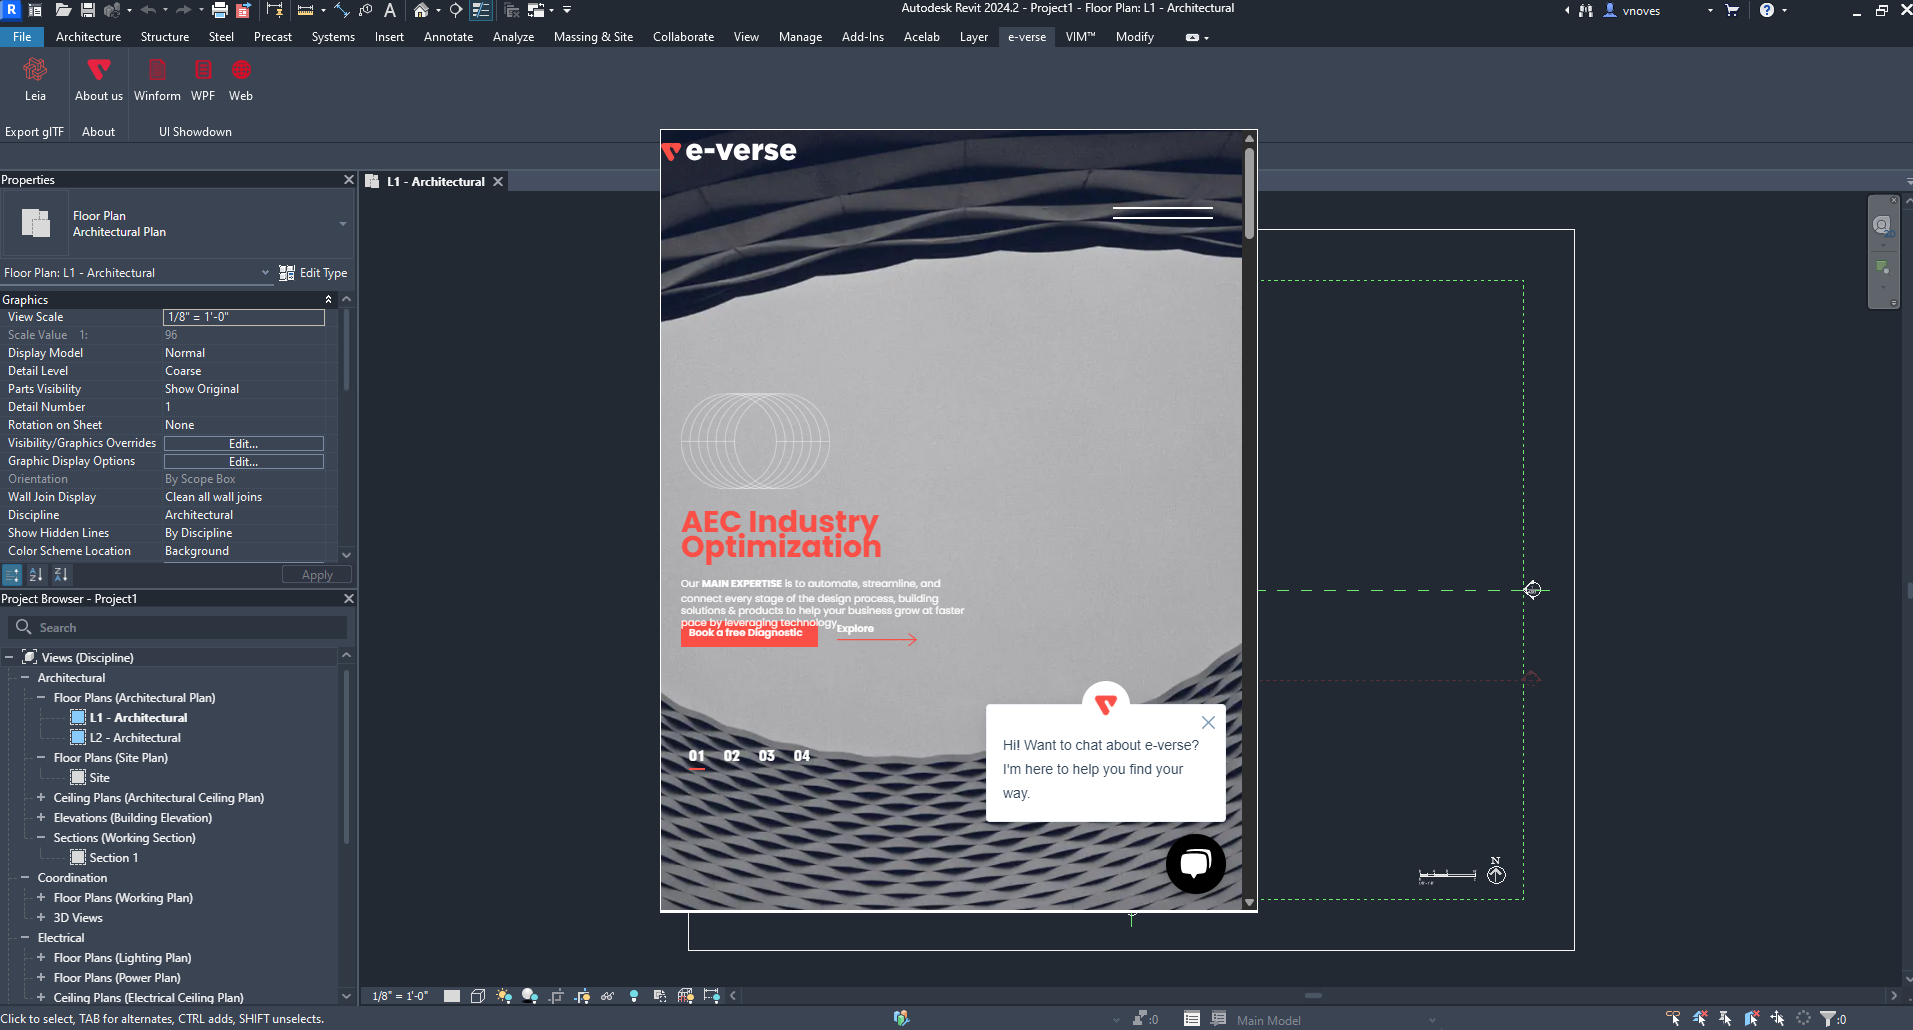Click Apply in the Properties palette
This screenshot has width=1913, height=1030.
click(316, 574)
